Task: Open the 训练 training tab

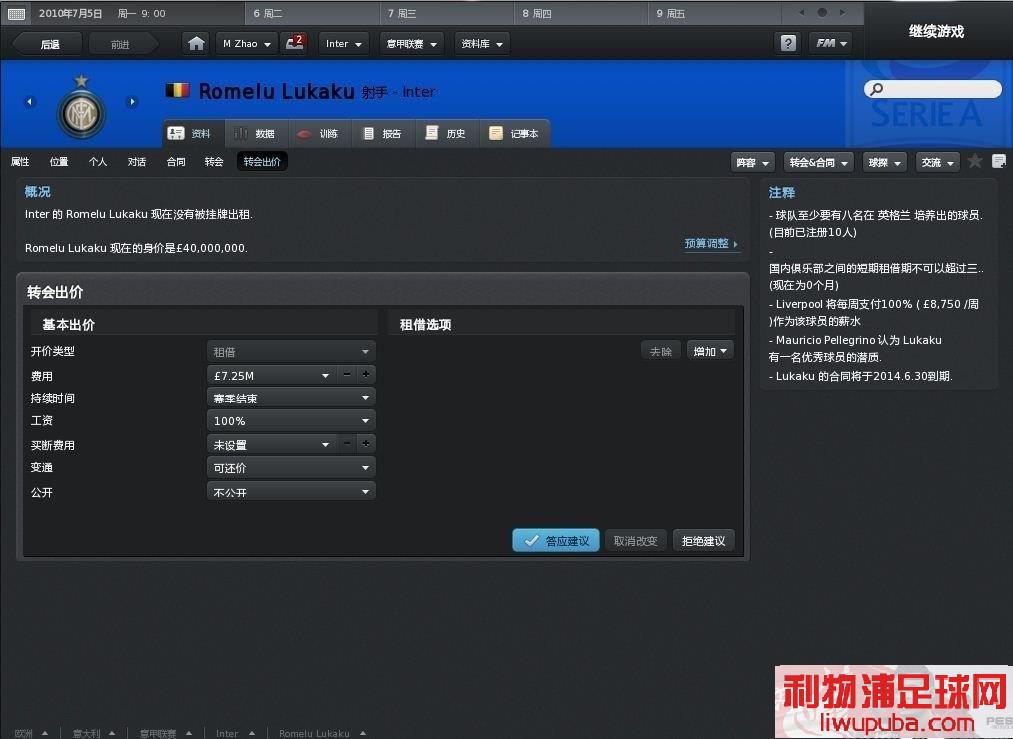Action: (318, 134)
